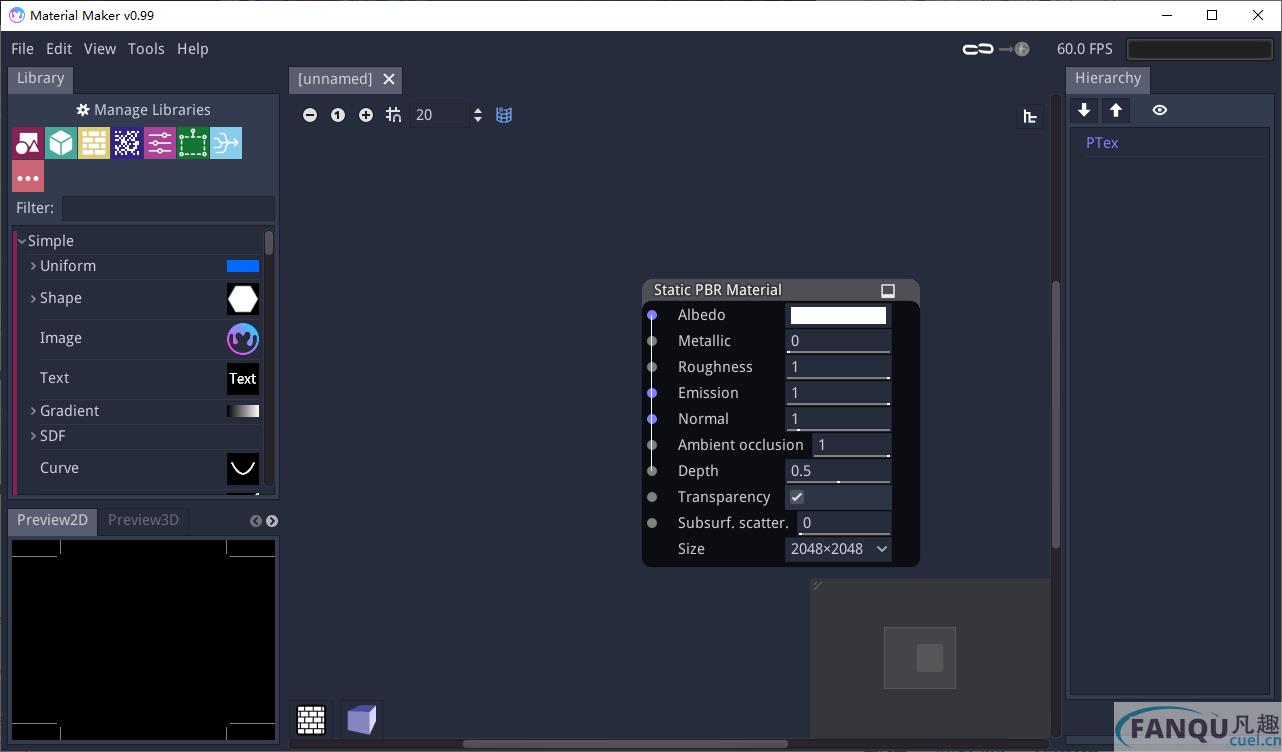This screenshot has width=1282, height=752.
Task: Expand the Gradient library item
Action: pos(34,411)
